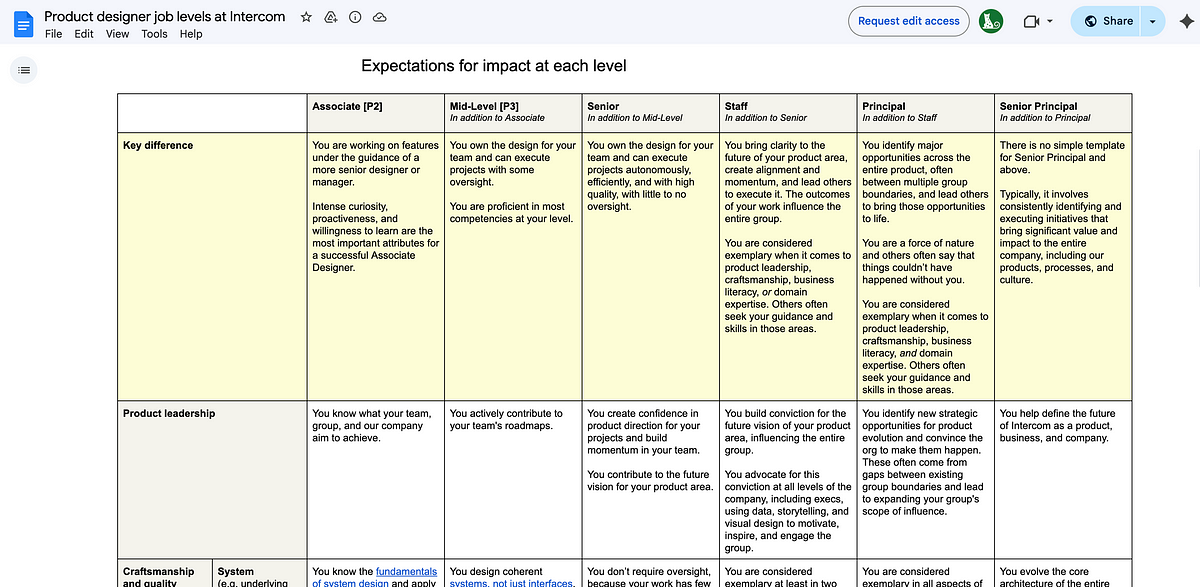Star this document
This screenshot has width=1200, height=587.
tap(306, 17)
